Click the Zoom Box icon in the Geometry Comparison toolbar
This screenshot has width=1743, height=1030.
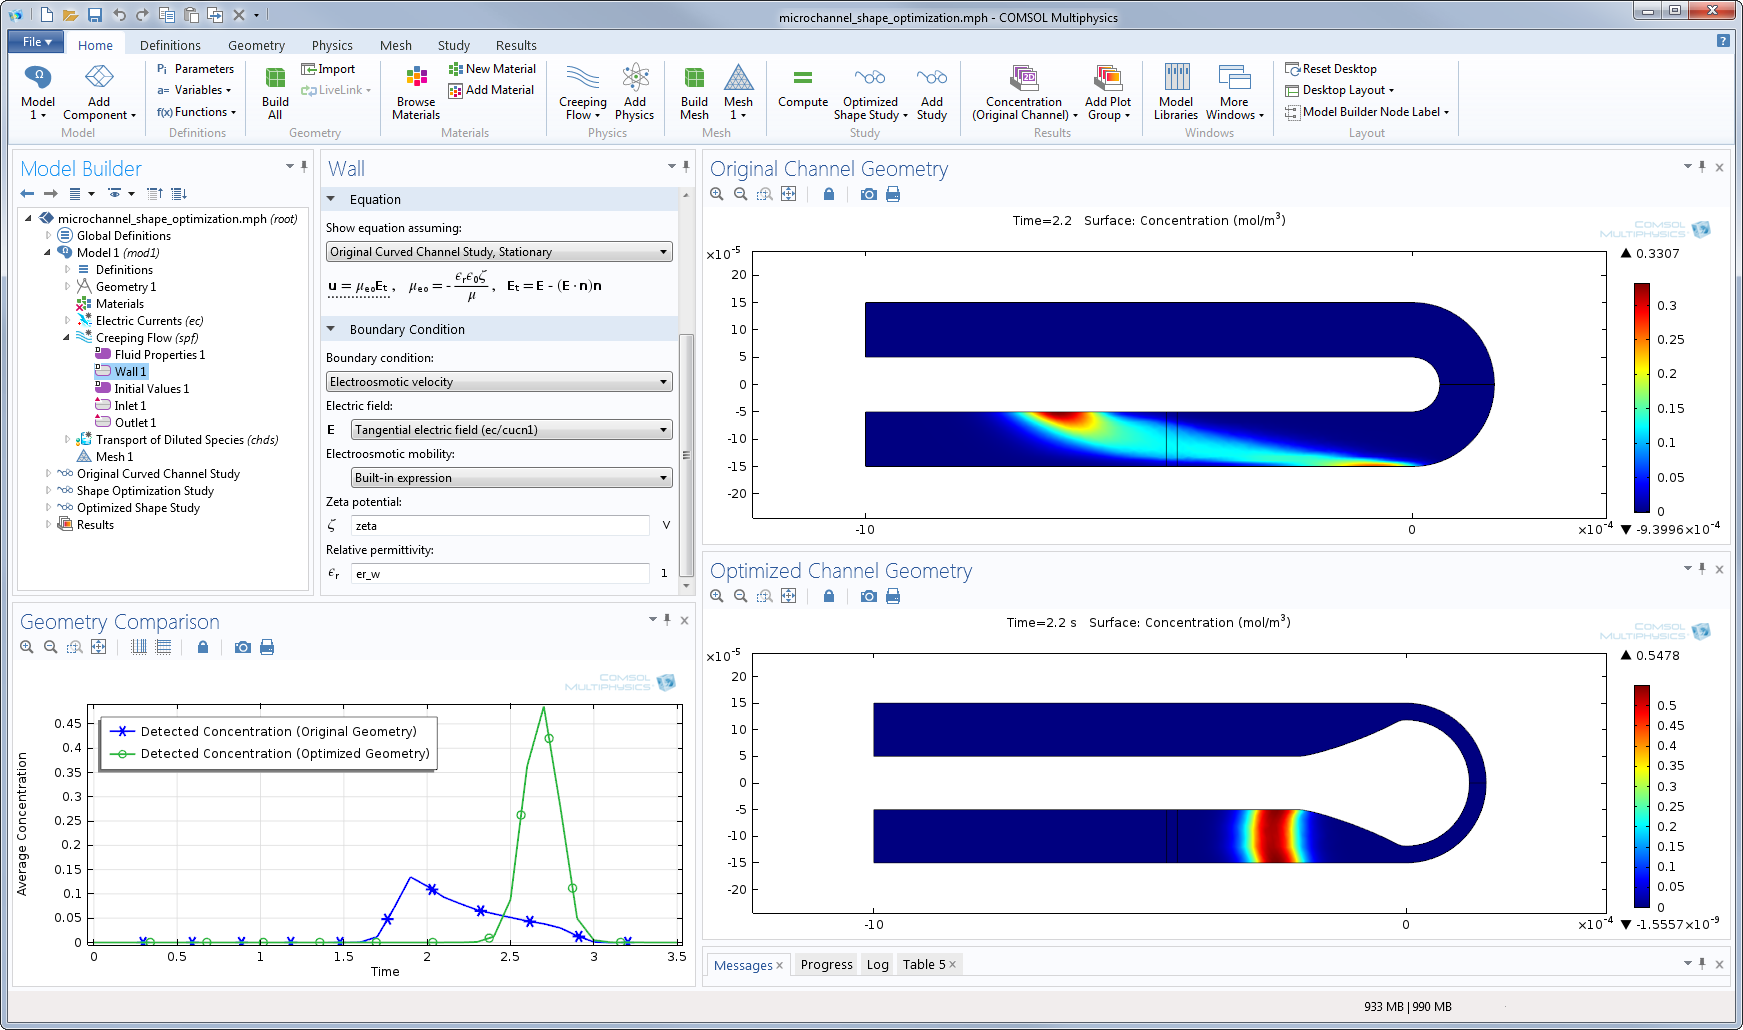pyautogui.click(x=75, y=647)
